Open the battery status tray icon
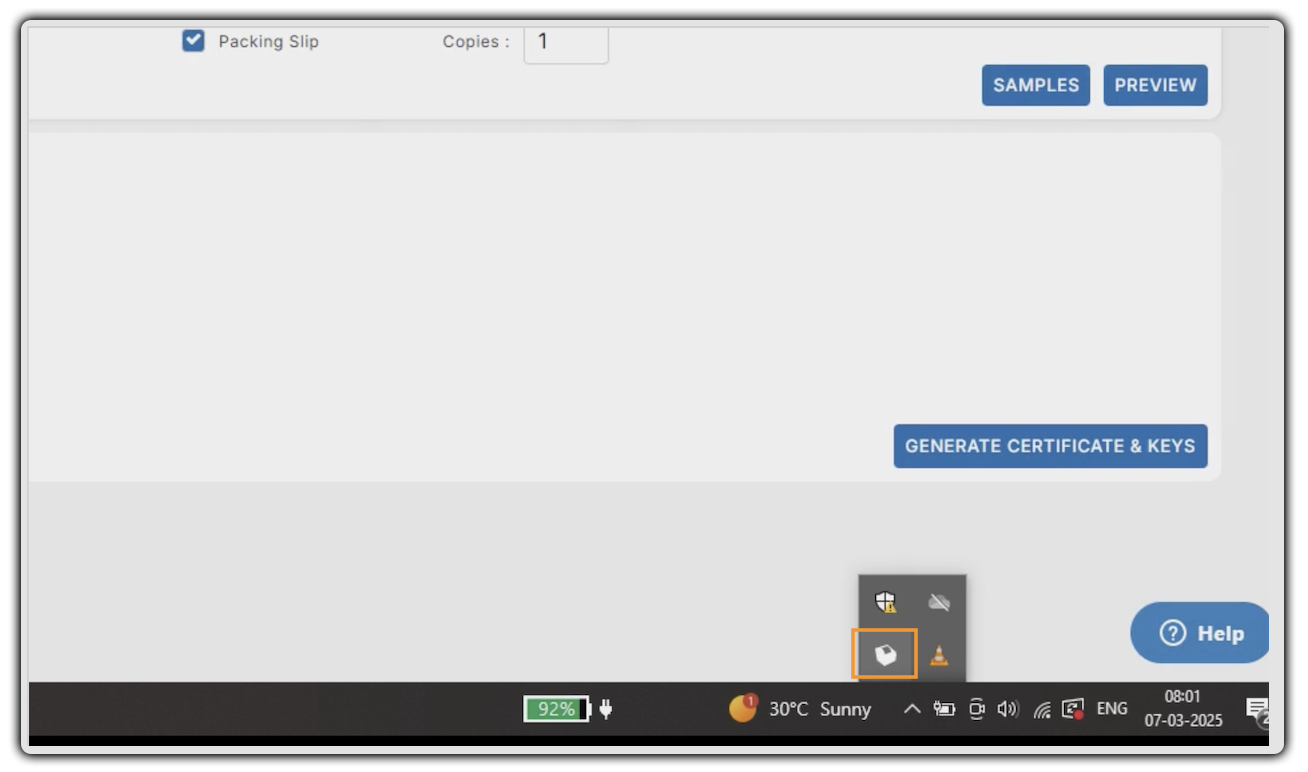Screen dimensions: 1308x772 (x=944, y=709)
